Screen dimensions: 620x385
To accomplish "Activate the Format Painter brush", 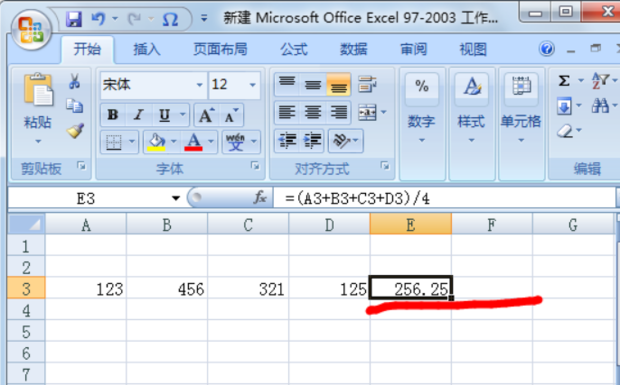I will coord(75,130).
